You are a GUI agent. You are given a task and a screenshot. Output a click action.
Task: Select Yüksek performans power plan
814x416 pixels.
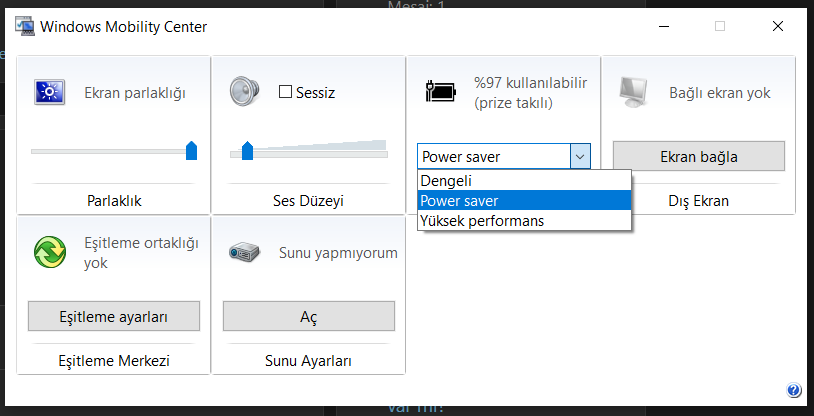pyautogui.click(x=482, y=220)
